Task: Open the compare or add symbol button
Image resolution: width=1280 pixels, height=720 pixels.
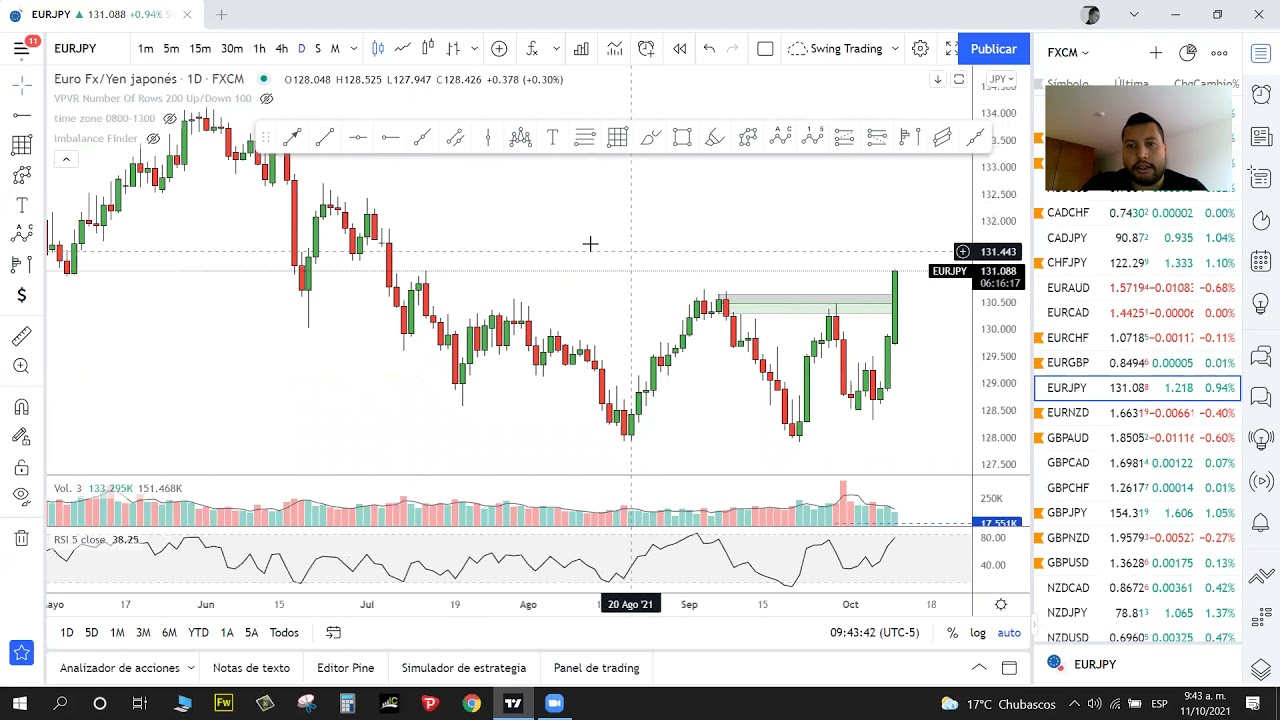Action: tap(499, 49)
